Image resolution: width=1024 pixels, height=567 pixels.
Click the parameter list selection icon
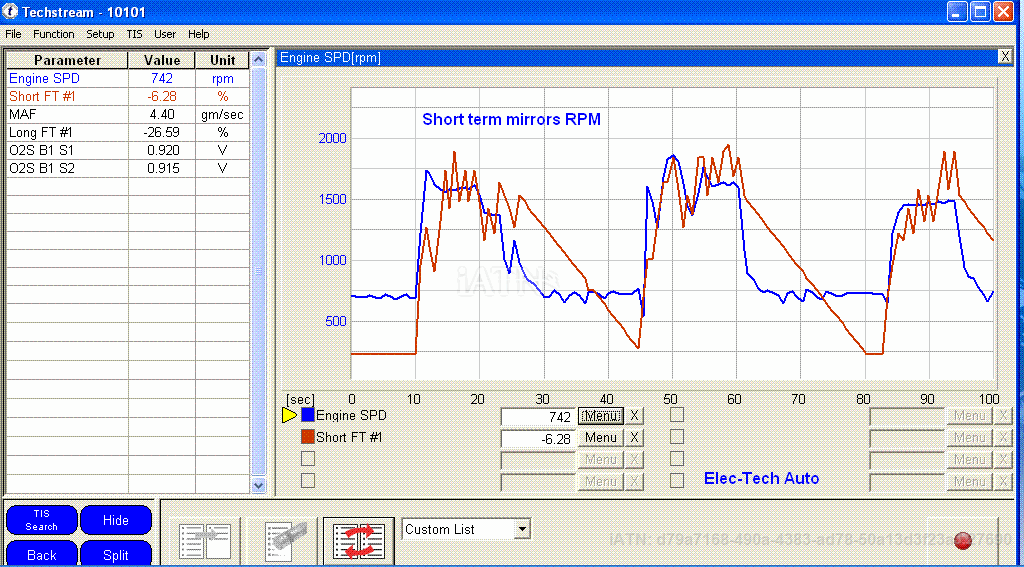[204, 540]
